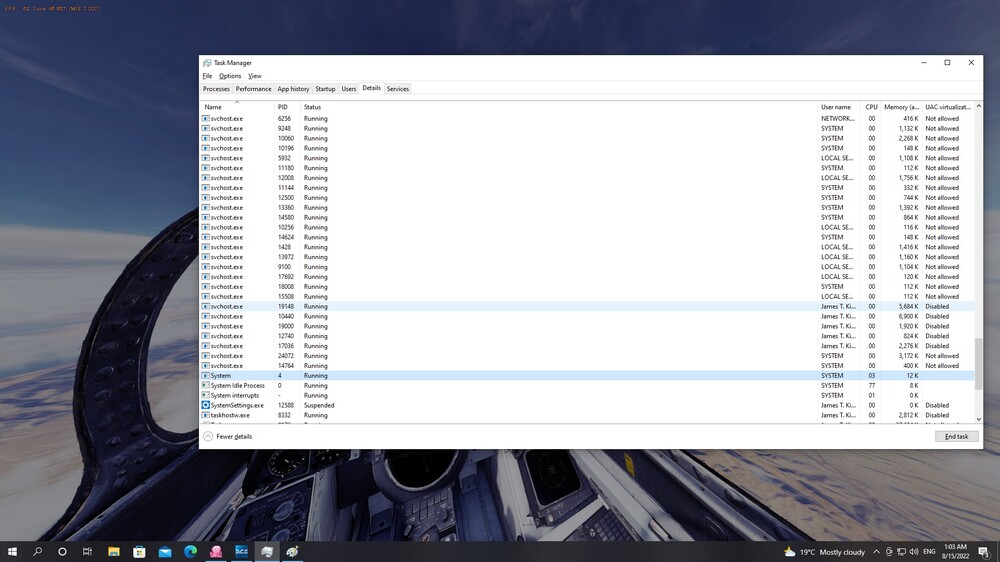This screenshot has width=1000, height=562.
Task: Click the SystemSettings.exe gear icon
Action: click(205, 405)
